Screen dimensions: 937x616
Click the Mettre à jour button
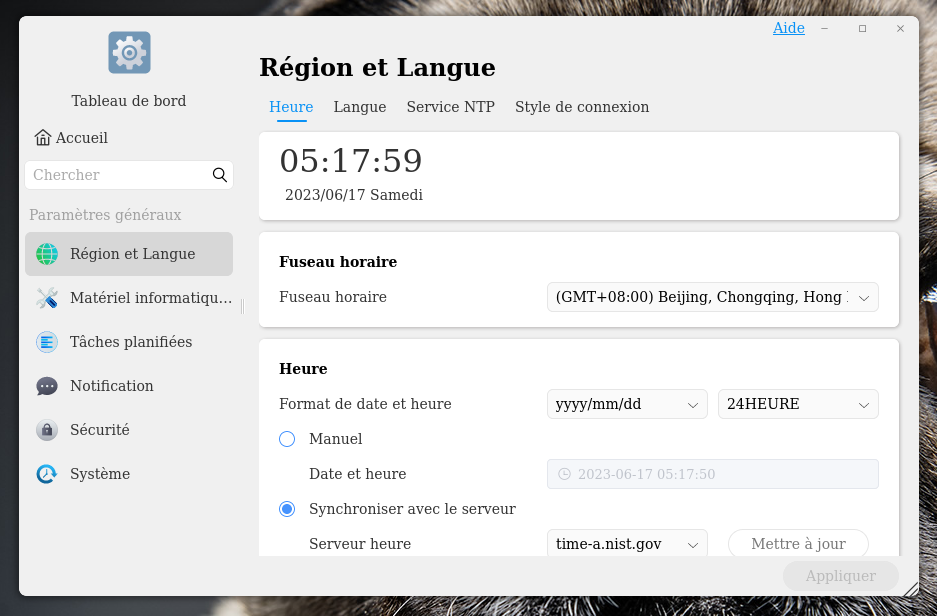click(798, 544)
